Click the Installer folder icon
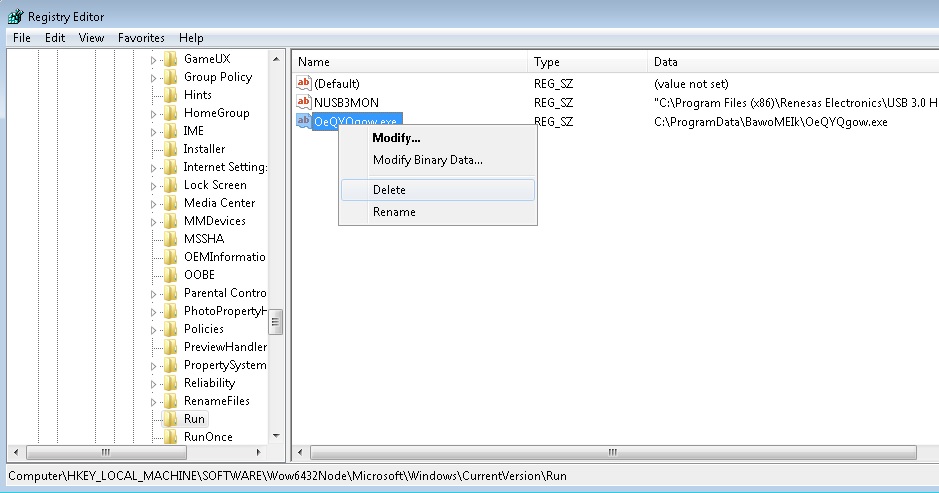939x493 pixels. point(171,149)
